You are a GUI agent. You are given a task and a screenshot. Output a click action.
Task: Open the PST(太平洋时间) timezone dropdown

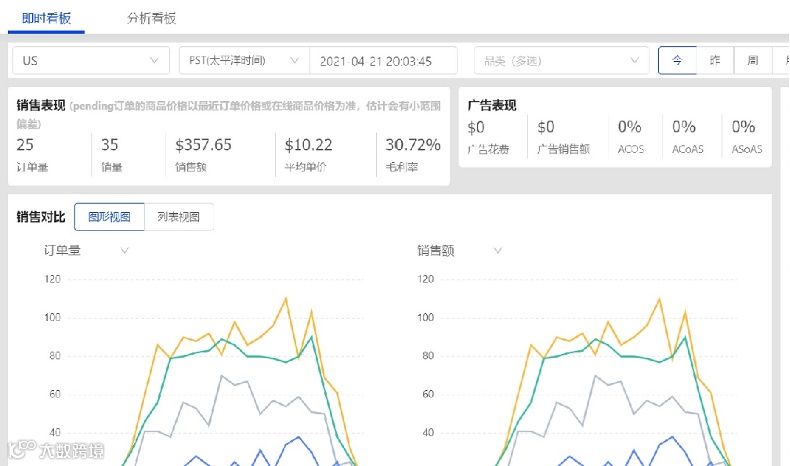[244, 60]
